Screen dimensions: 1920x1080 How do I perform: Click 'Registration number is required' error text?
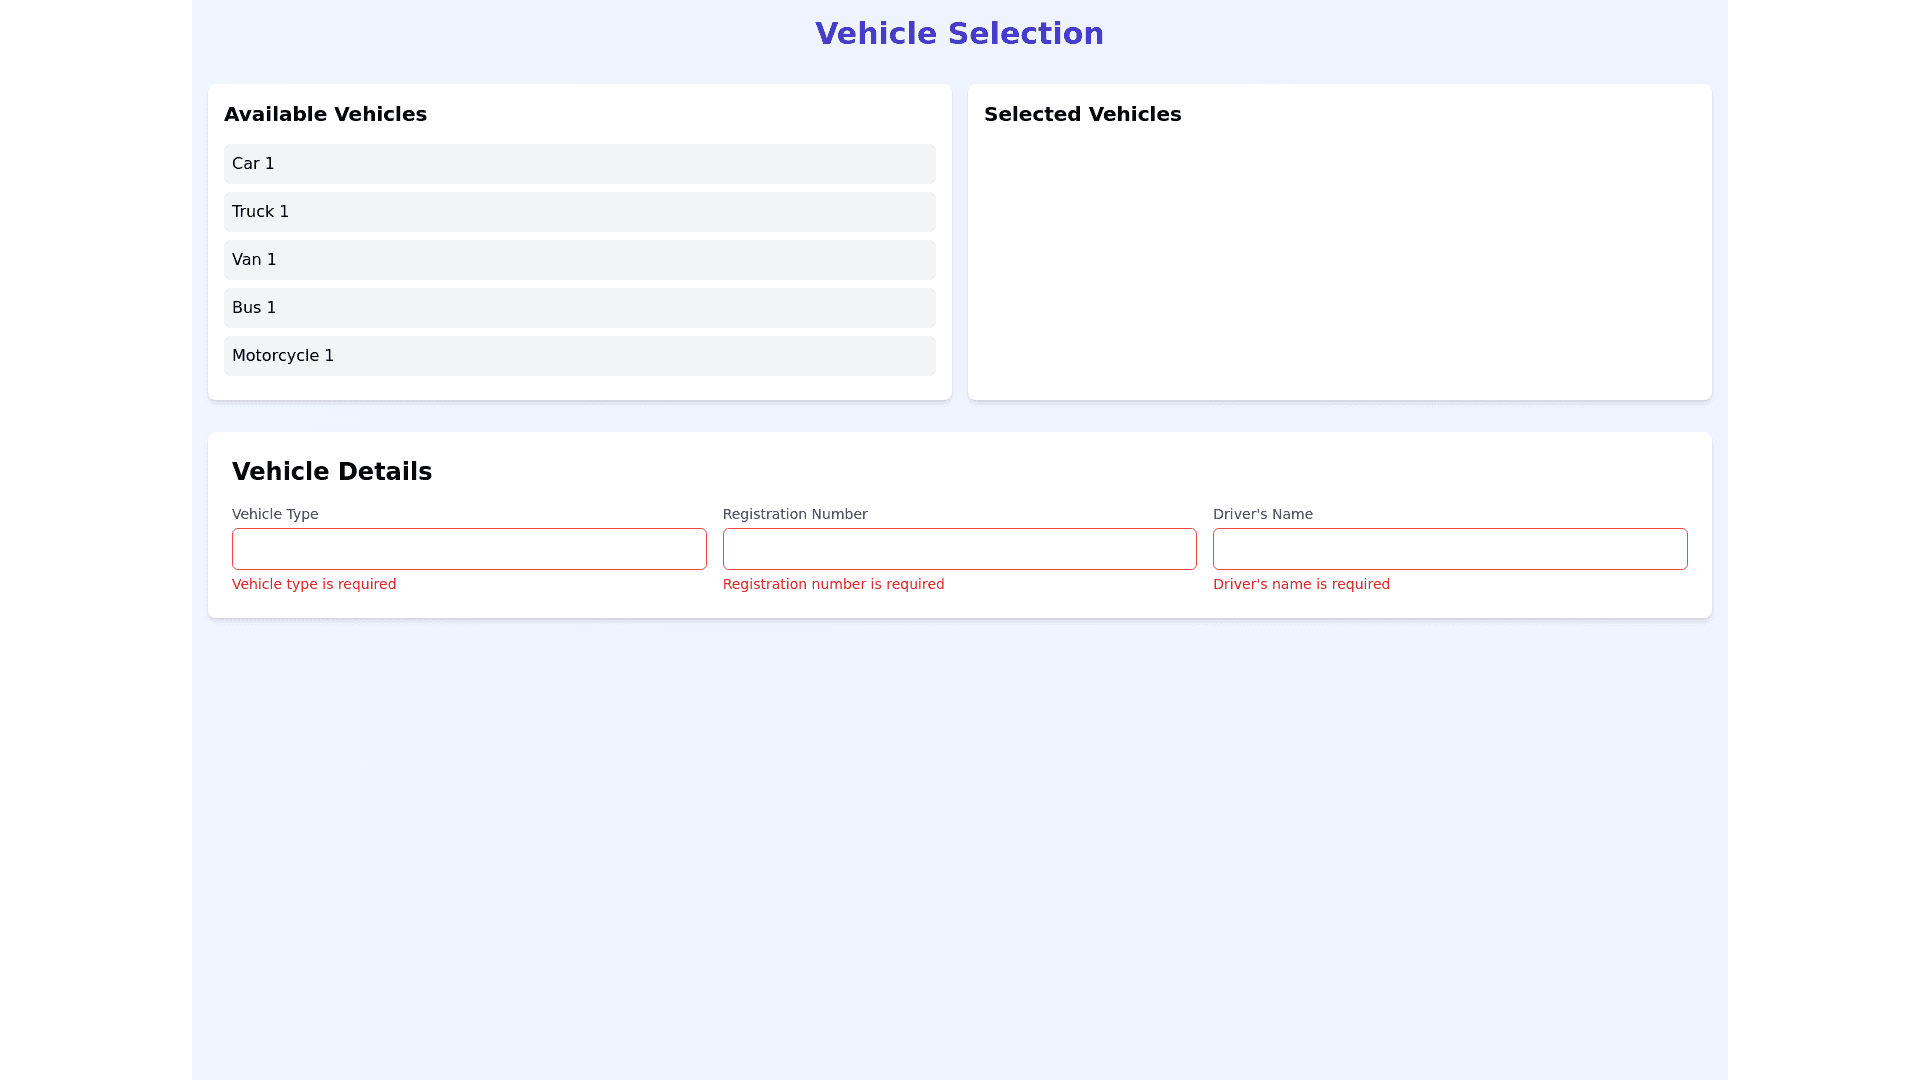click(833, 584)
